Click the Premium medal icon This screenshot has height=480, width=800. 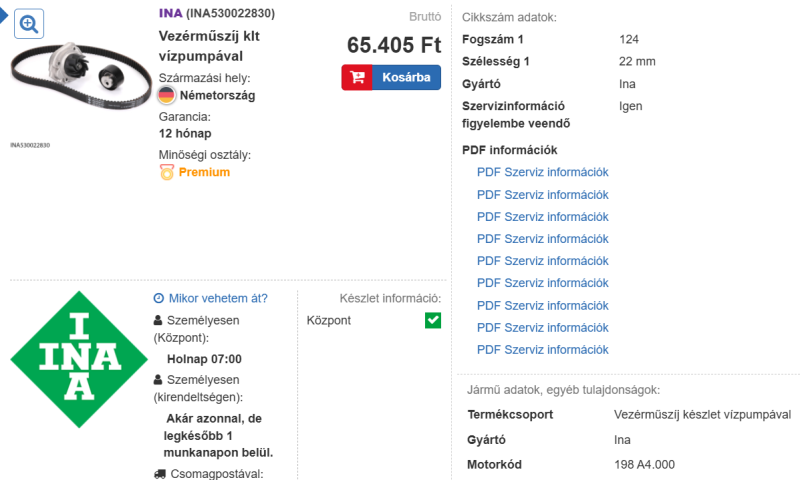167,172
